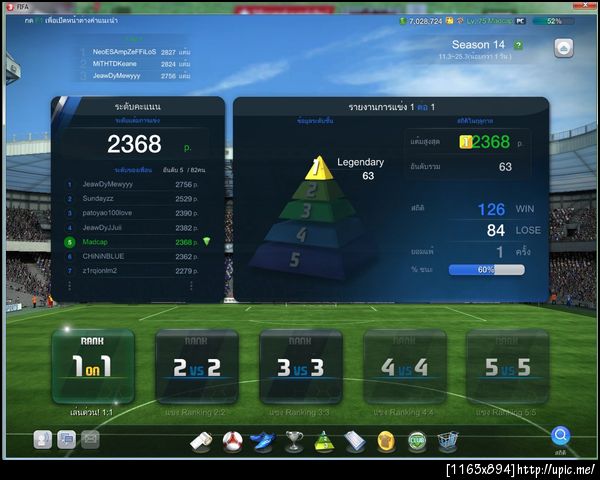Screen dimensions: 600x480
Task: Click Lv.75 Madcap player name
Action: click(489, 21)
